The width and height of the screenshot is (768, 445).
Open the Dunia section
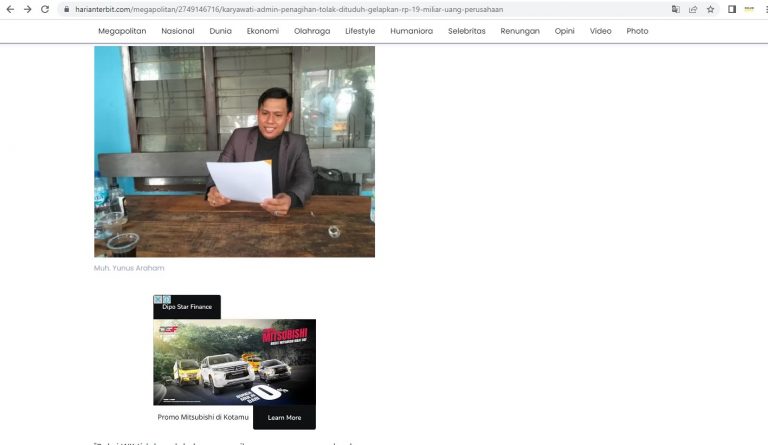220,31
